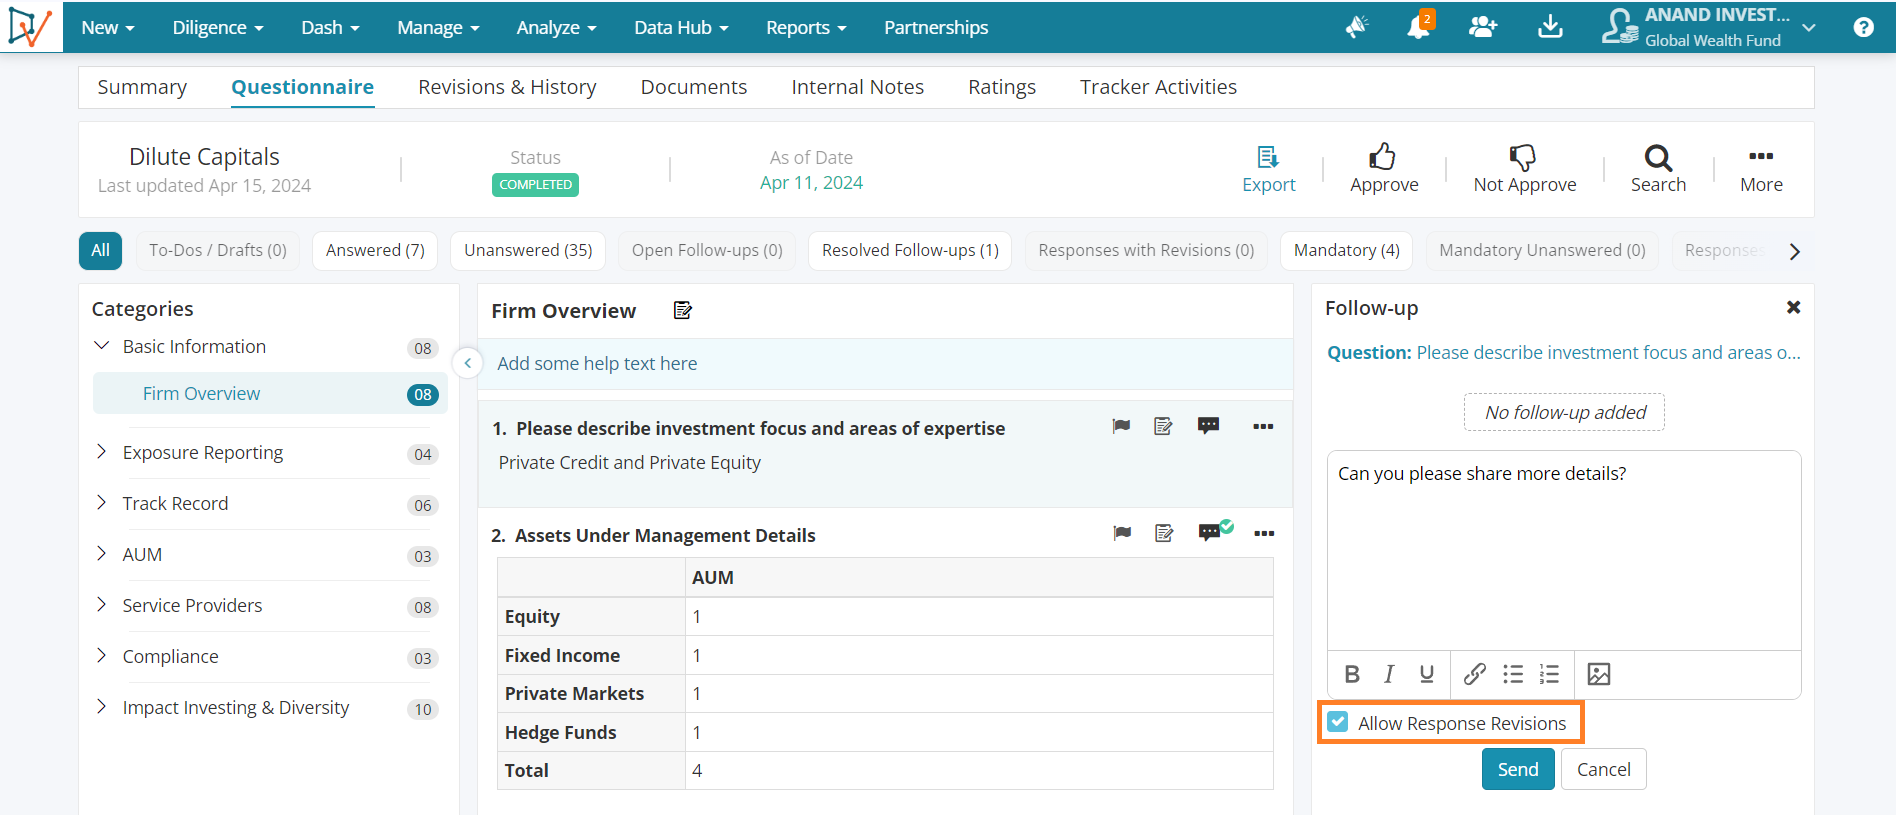This screenshot has width=1896, height=815.
Task: Open the New dropdown menu
Action: (x=108, y=27)
